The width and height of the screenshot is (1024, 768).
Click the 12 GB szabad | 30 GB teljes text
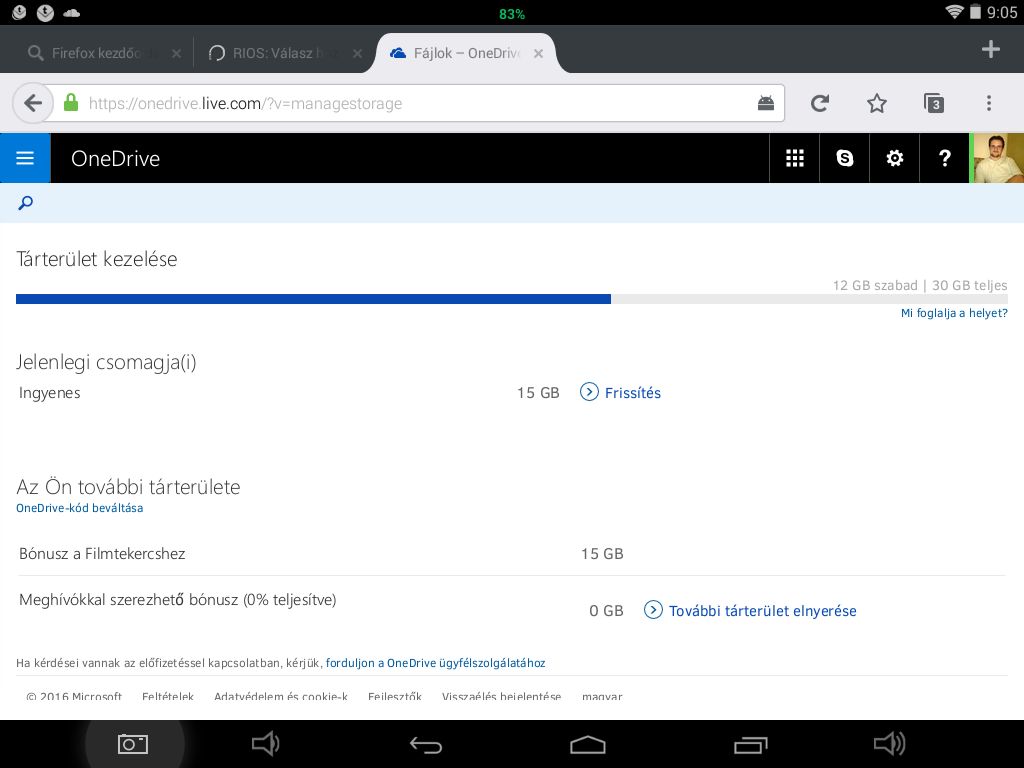(920, 285)
